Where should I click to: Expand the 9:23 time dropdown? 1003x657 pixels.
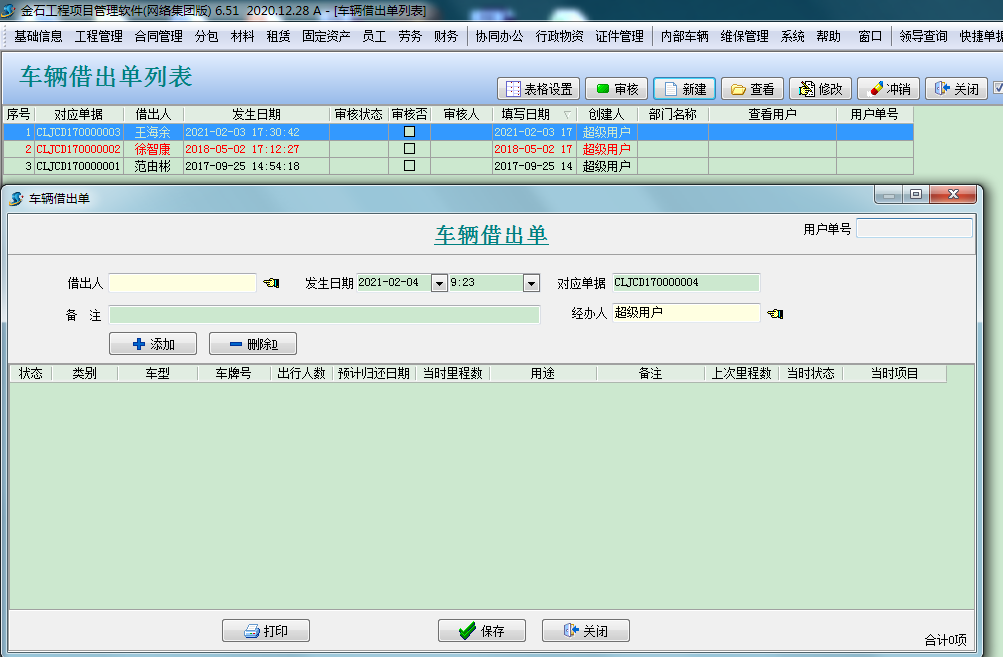pyautogui.click(x=531, y=283)
